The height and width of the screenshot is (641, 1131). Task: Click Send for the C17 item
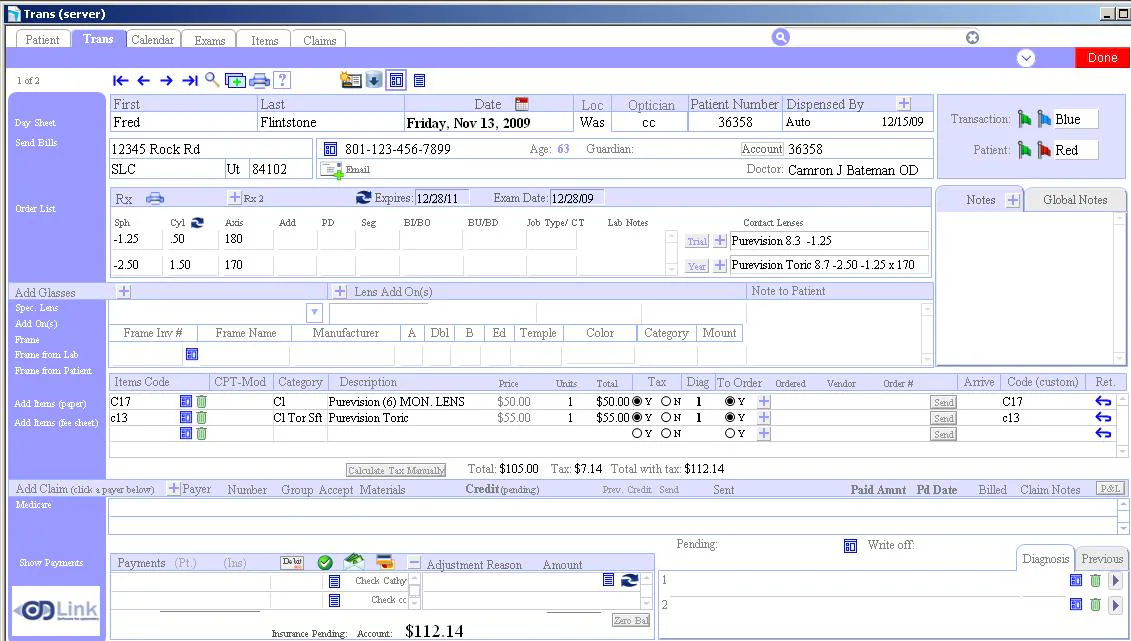point(943,402)
